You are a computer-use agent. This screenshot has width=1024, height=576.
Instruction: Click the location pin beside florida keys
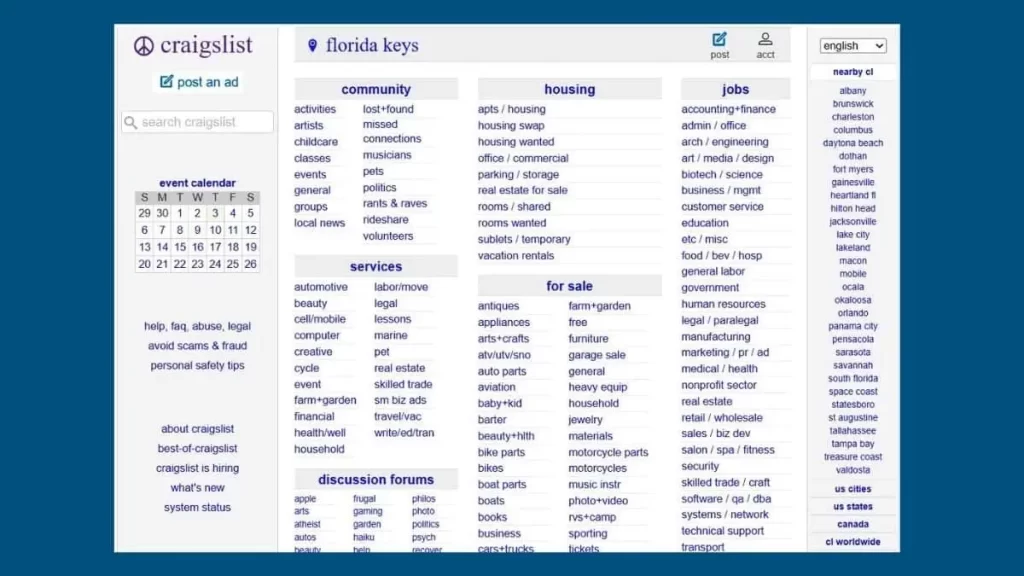point(315,44)
